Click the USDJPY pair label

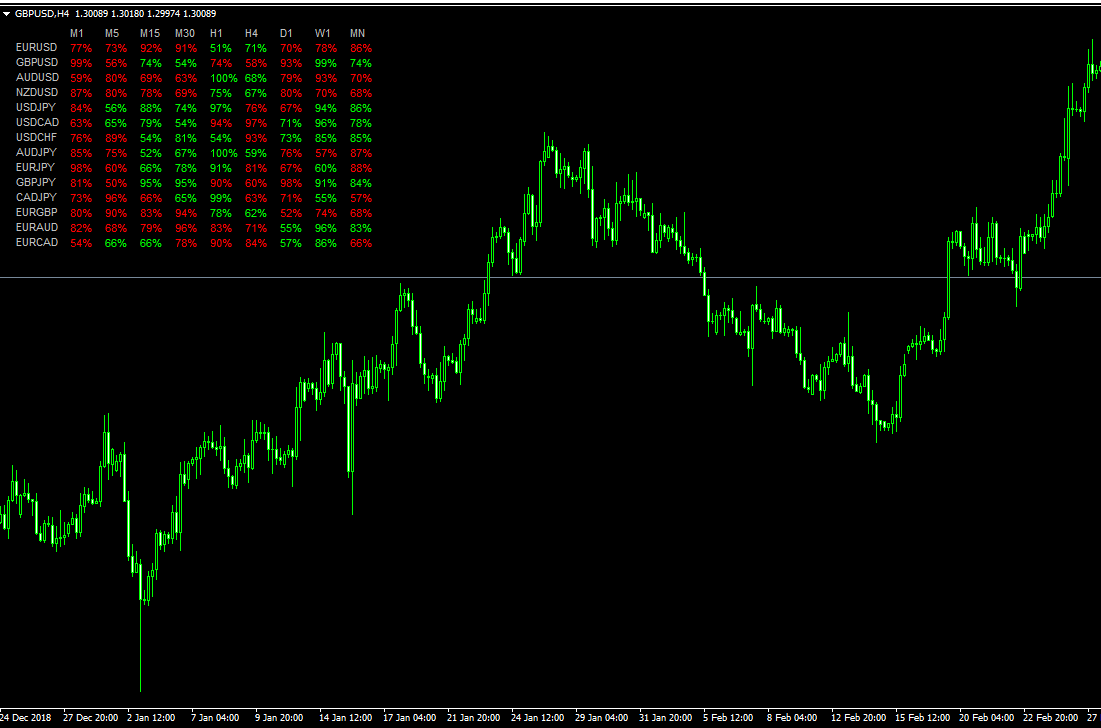pos(37,107)
